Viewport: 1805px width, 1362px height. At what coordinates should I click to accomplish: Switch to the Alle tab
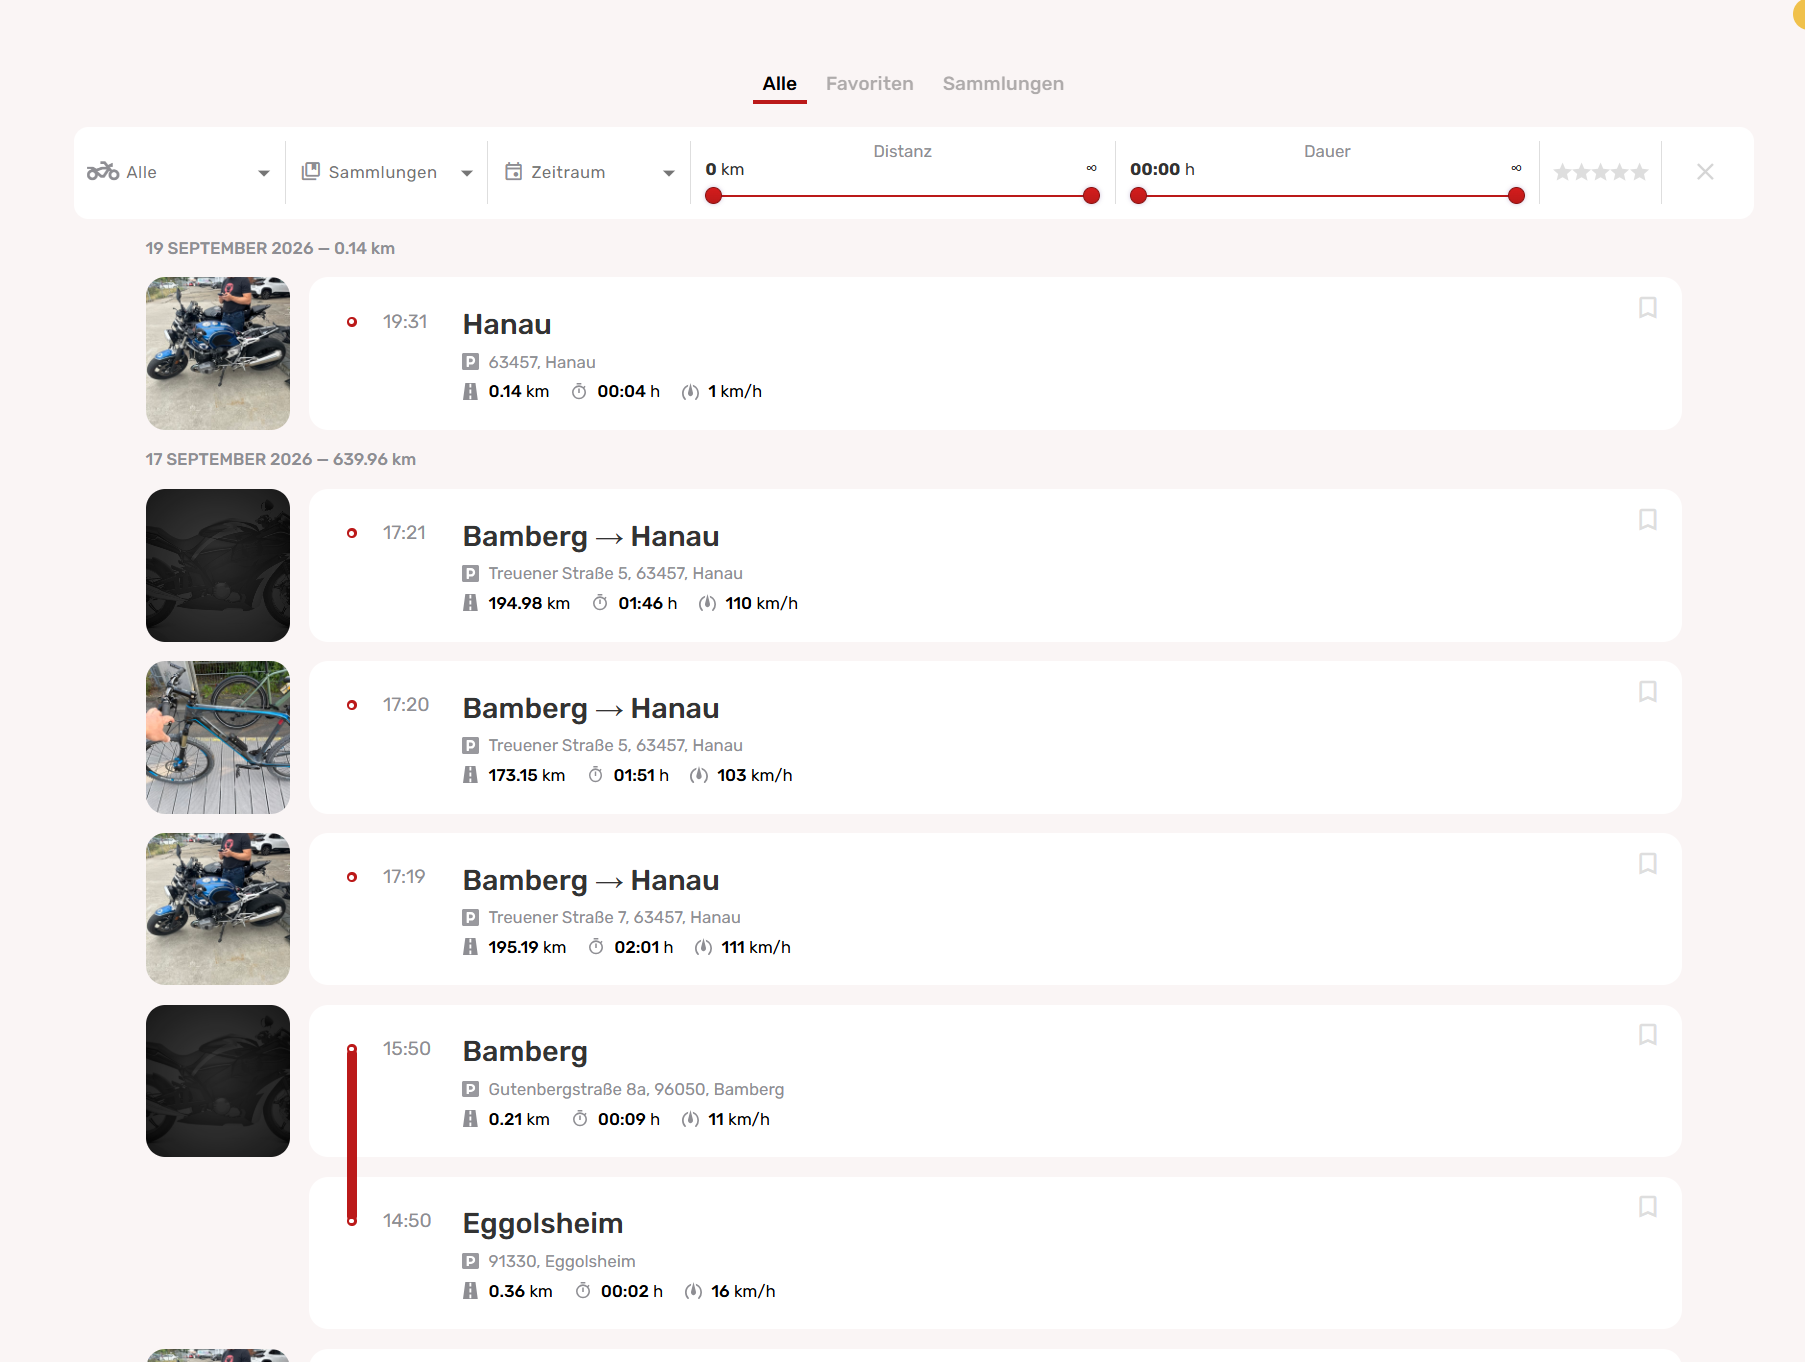779,84
